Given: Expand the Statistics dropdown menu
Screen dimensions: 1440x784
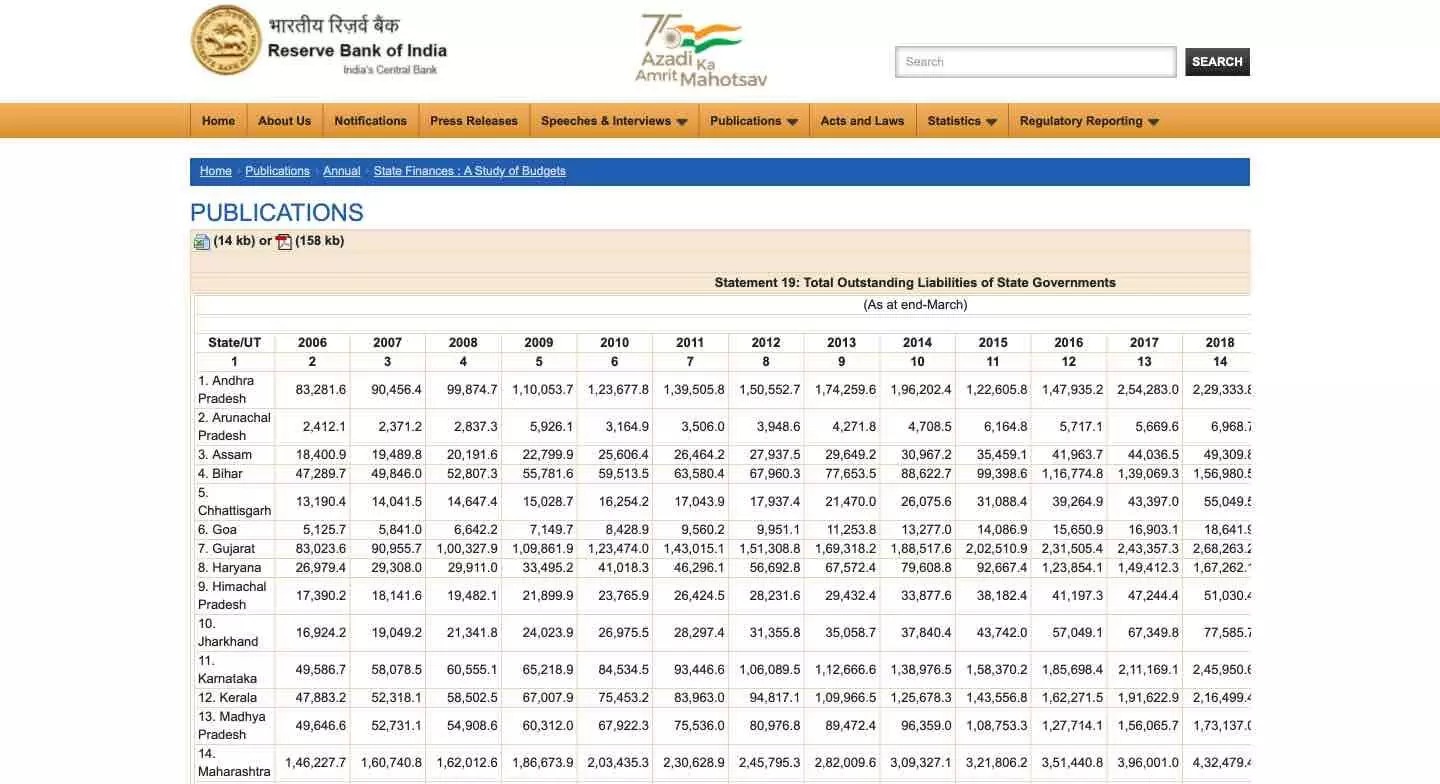Looking at the screenshot, I should (961, 121).
